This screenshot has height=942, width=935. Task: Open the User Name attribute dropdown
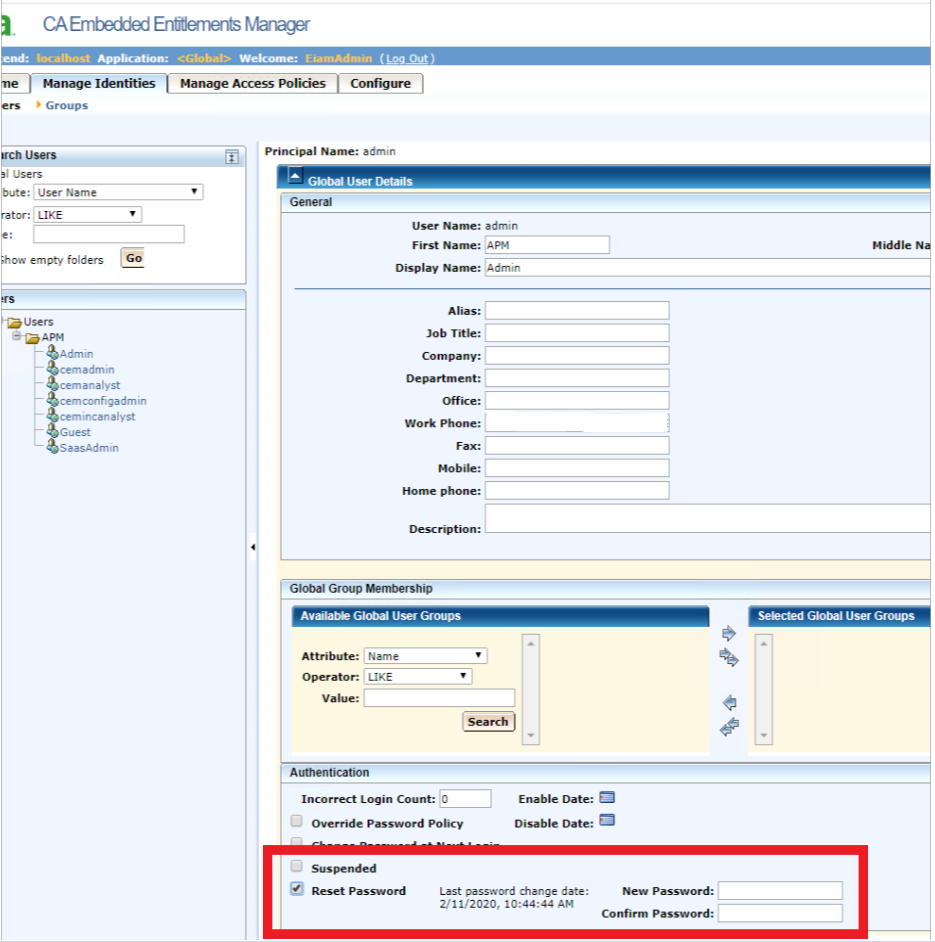click(118, 192)
